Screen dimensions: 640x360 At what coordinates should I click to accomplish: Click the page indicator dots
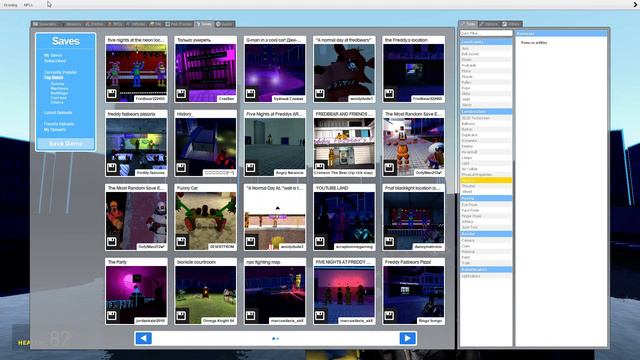(x=276, y=338)
